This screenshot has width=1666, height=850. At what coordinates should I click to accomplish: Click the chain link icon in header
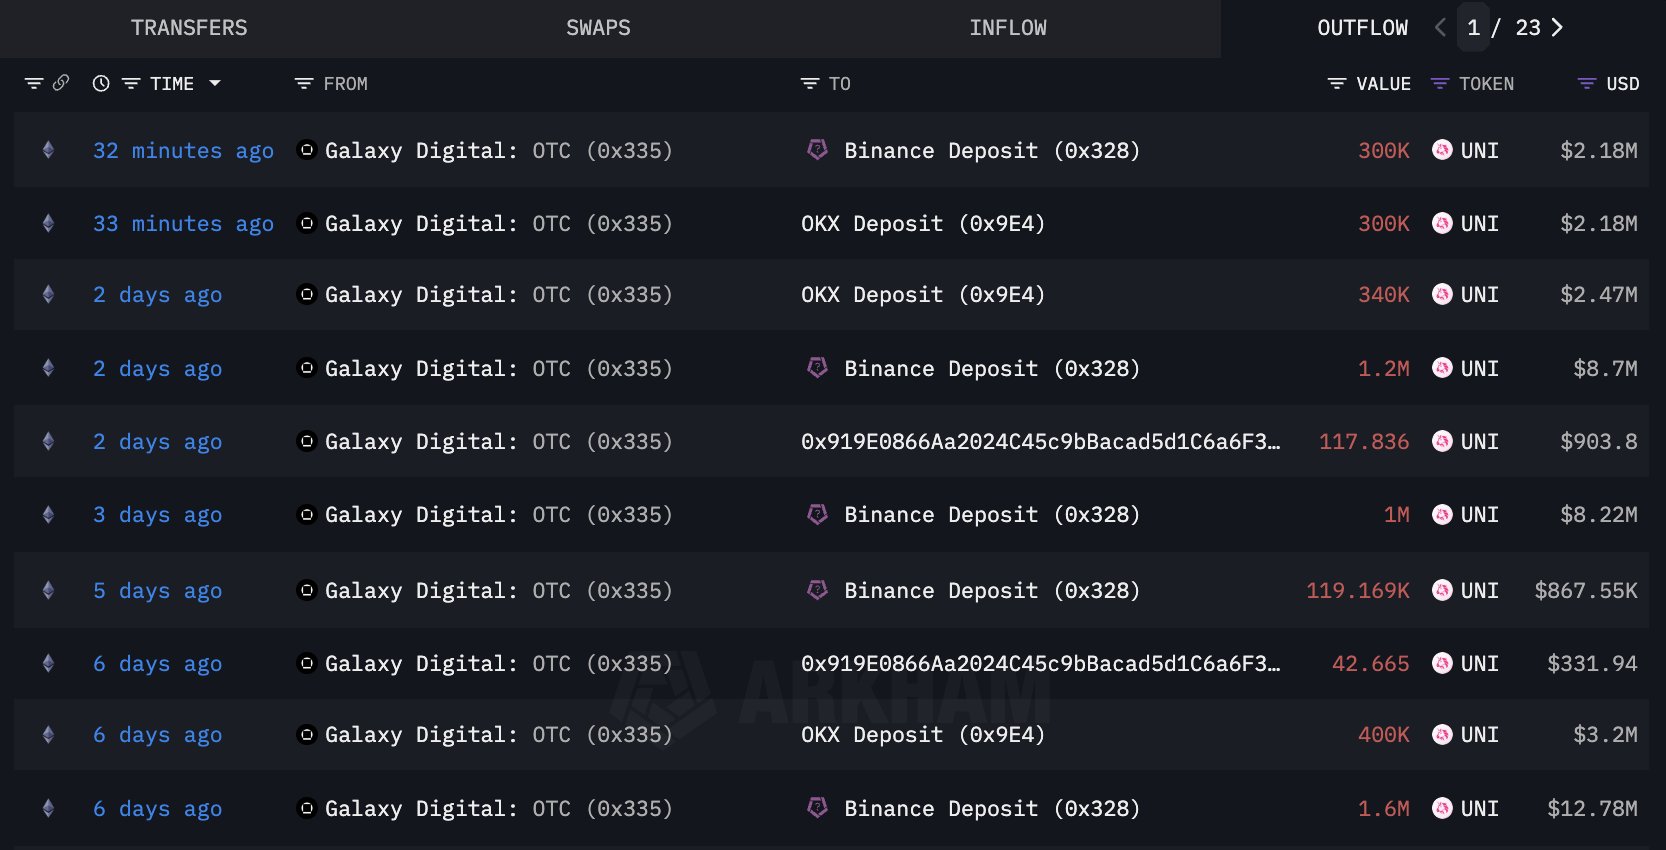61,83
